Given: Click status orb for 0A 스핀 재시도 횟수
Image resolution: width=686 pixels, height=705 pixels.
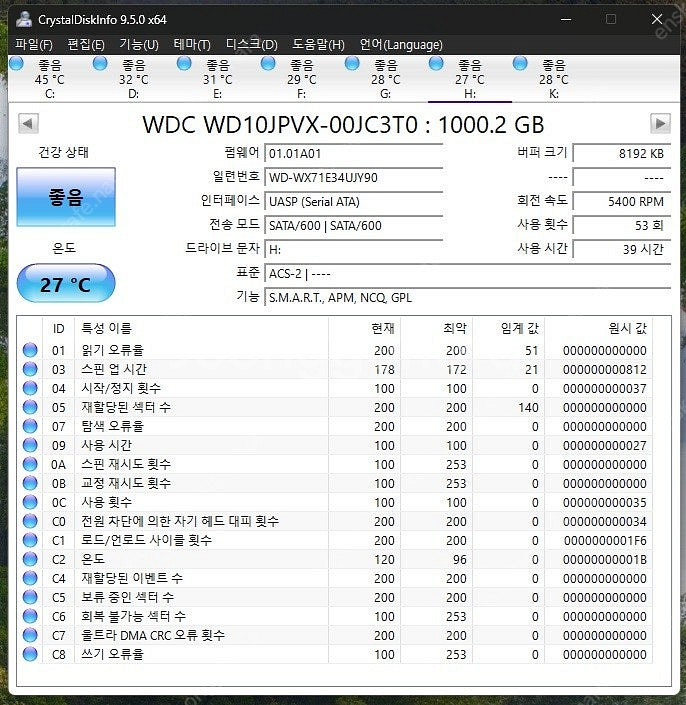Looking at the screenshot, I should click(x=30, y=464).
